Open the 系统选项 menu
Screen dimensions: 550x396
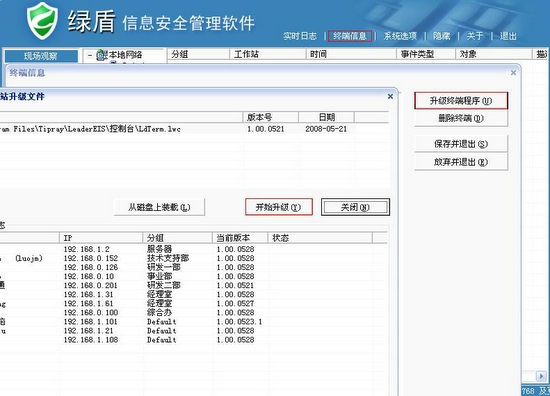(400, 36)
